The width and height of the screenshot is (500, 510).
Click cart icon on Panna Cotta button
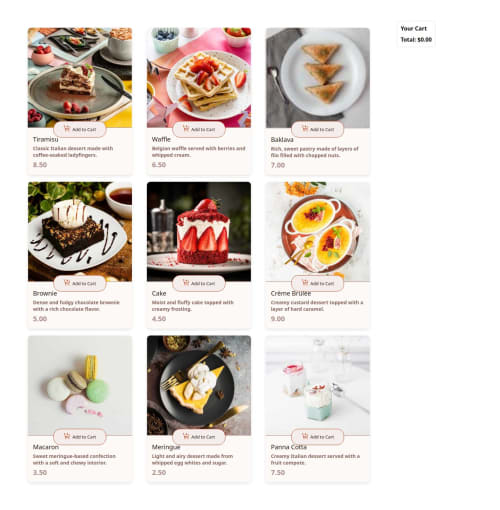(305, 436)
